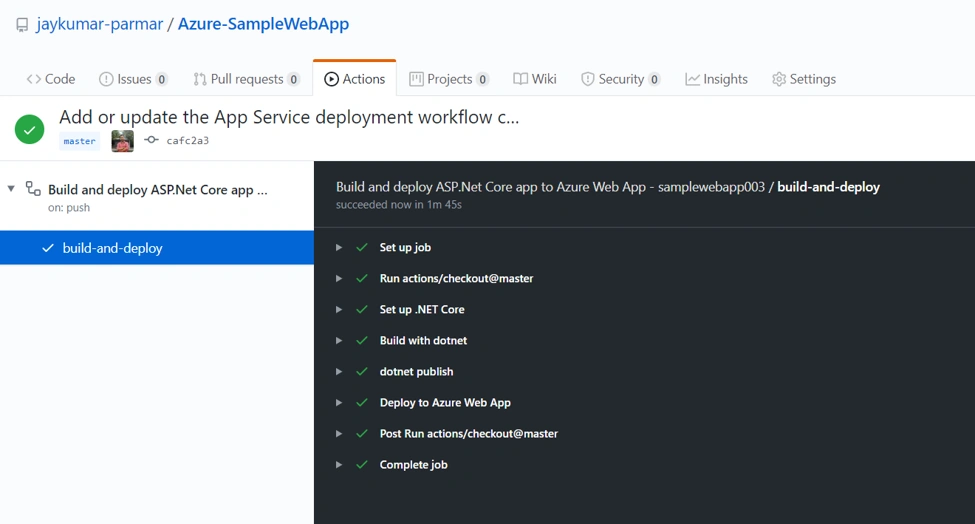
Task: Click the repository icon beside jaykumar-parmar
Action: click(x=22, y=25)
